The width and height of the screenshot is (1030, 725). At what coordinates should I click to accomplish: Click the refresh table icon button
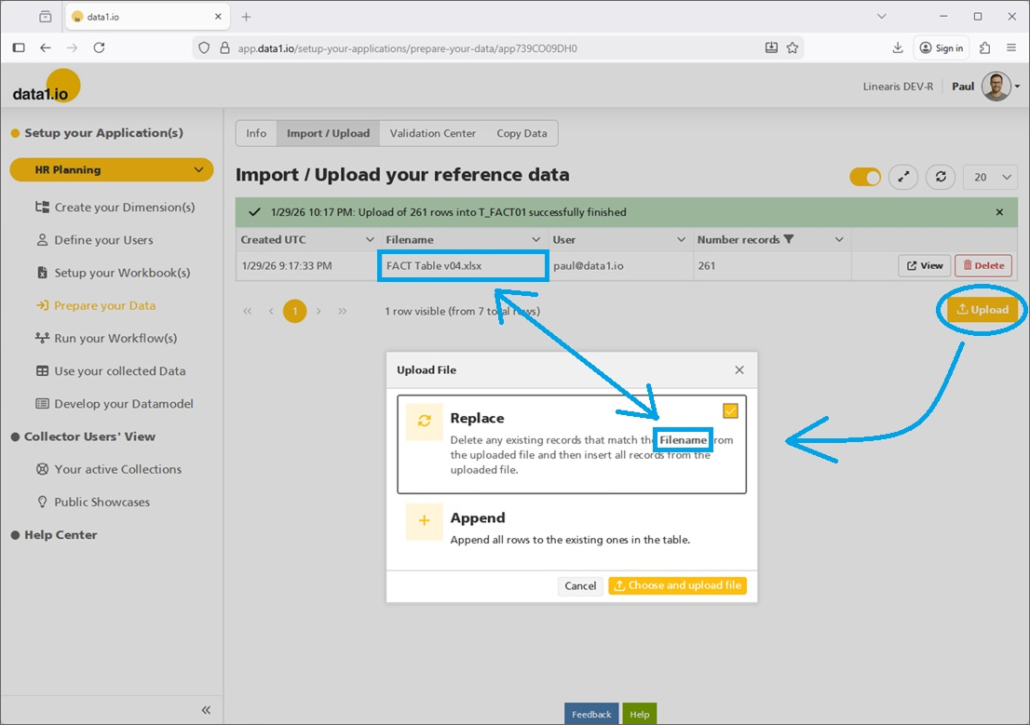940,177
